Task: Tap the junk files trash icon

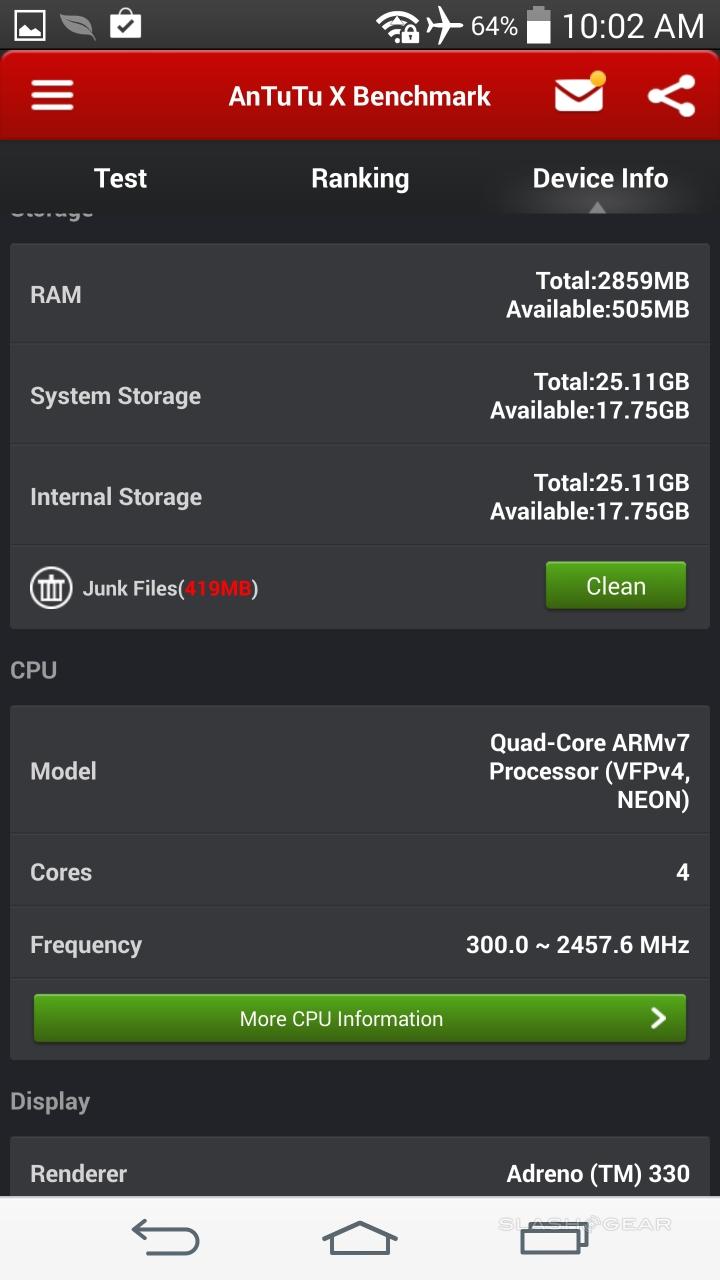Action: pyautogui.click(x=51, y=588)
